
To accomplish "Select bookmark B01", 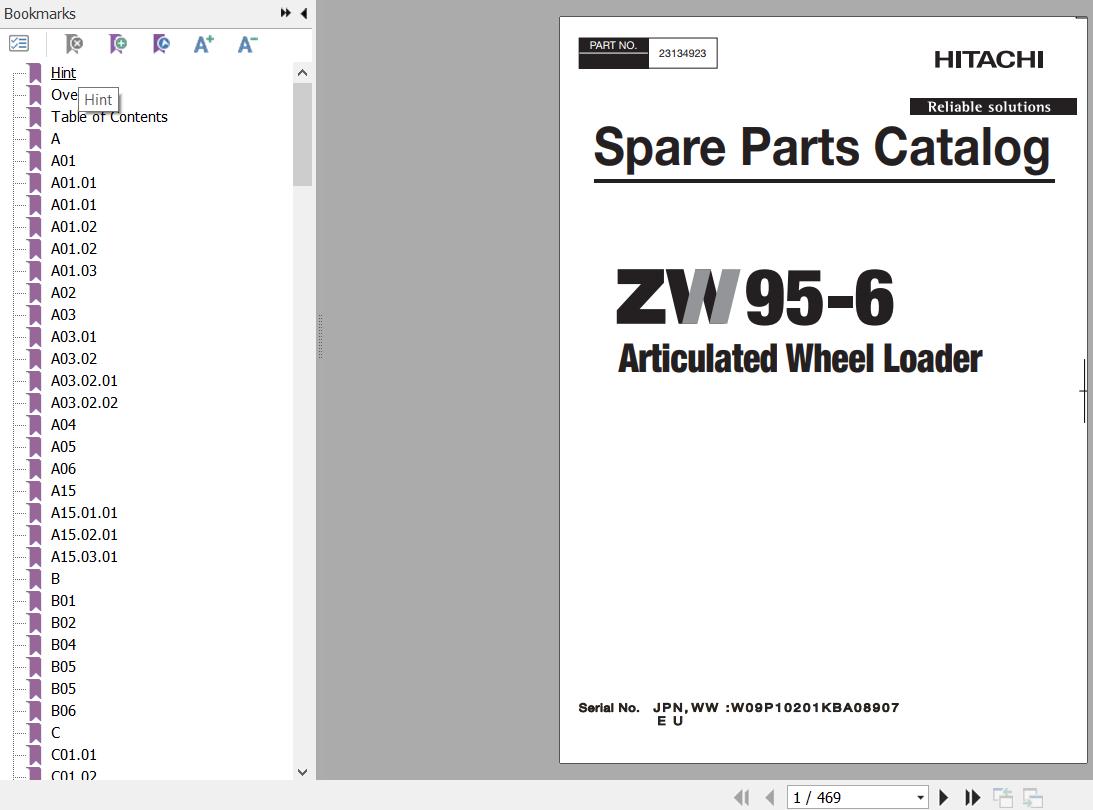I will click(x=63, y=600).
